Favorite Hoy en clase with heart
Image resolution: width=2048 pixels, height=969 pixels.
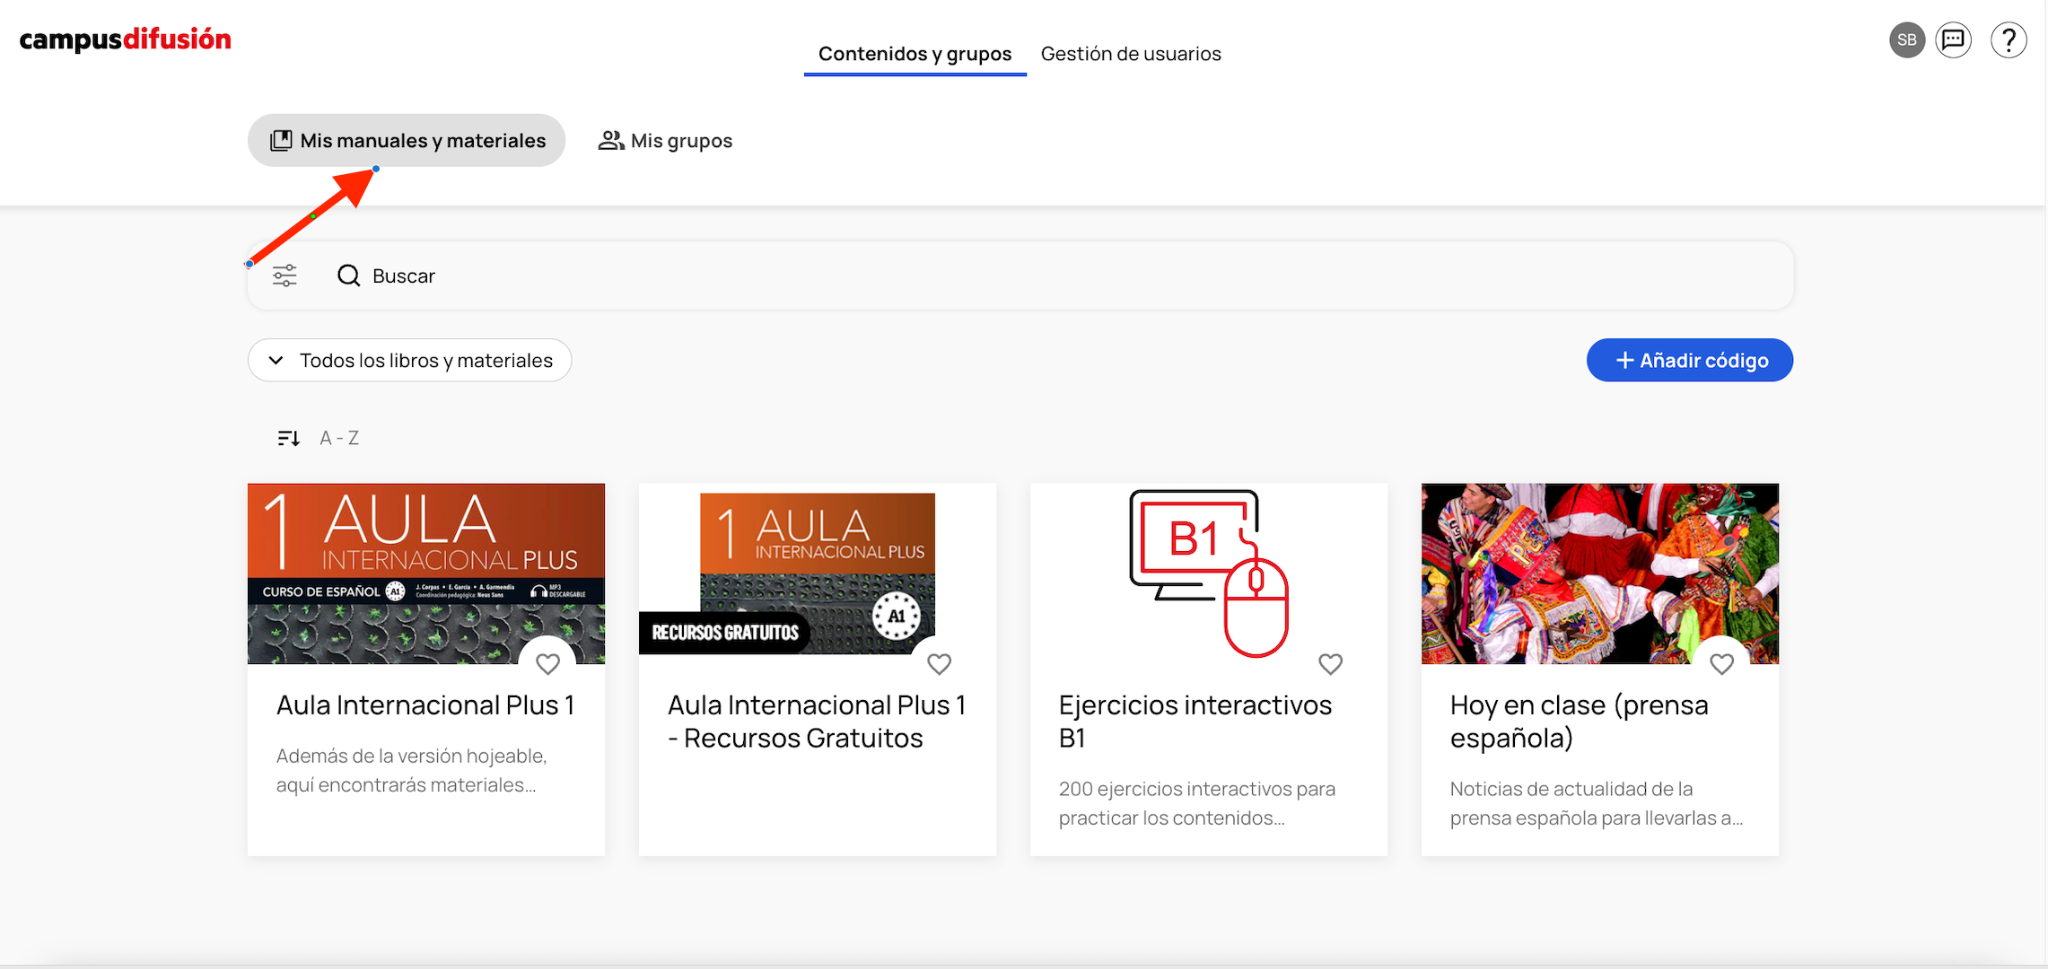pyautogui.click(x=1722, y=663)
